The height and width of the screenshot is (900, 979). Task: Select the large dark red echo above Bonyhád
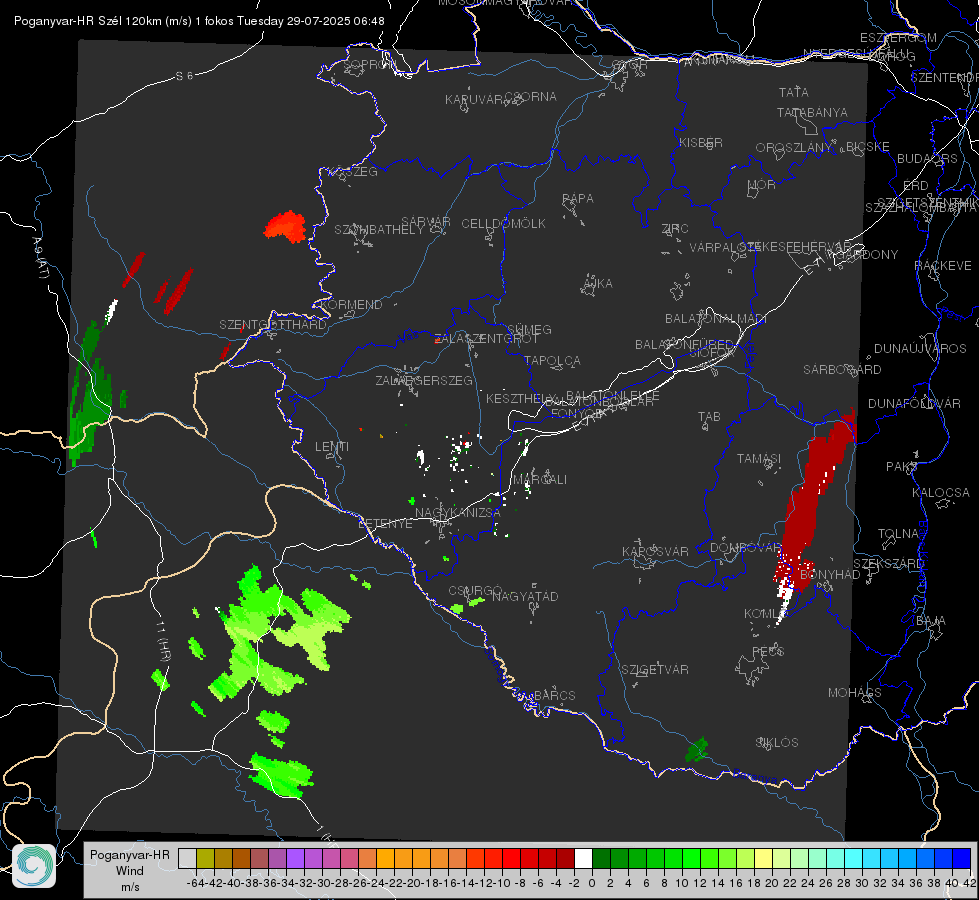point(815,500)
